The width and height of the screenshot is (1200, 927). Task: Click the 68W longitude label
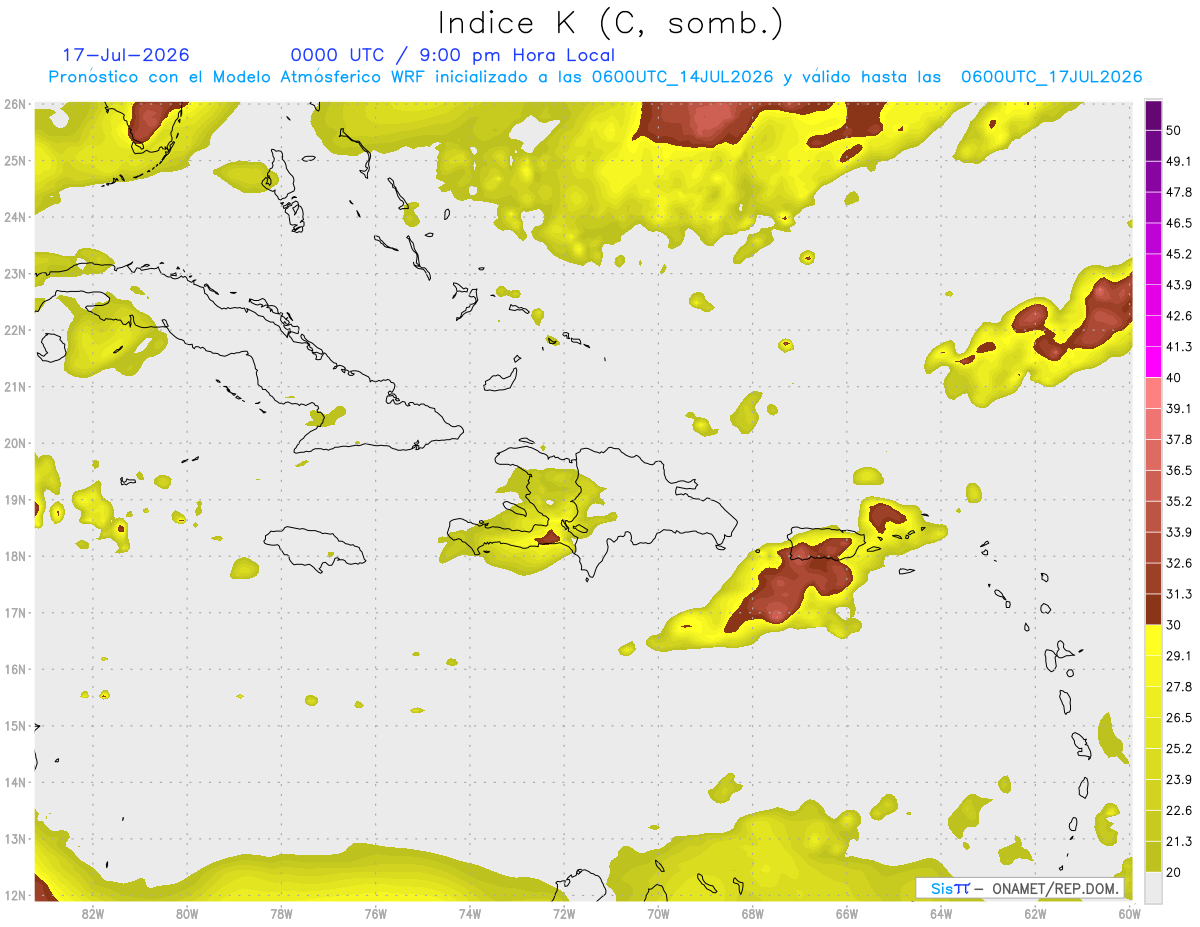click(x=753, y=913)
